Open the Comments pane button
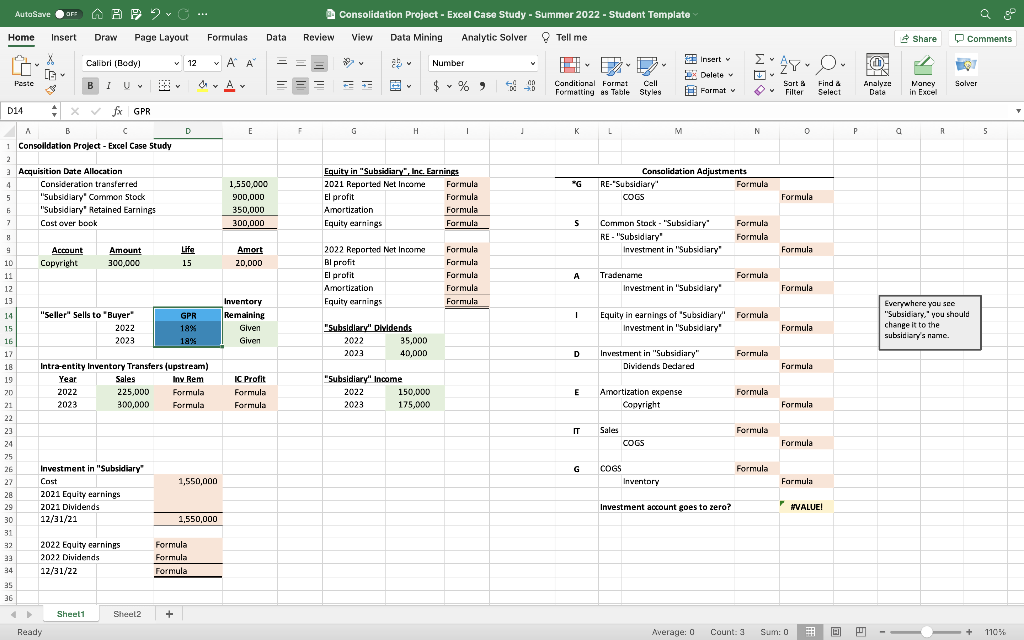The image size is (1024, 640). [984, 38]
